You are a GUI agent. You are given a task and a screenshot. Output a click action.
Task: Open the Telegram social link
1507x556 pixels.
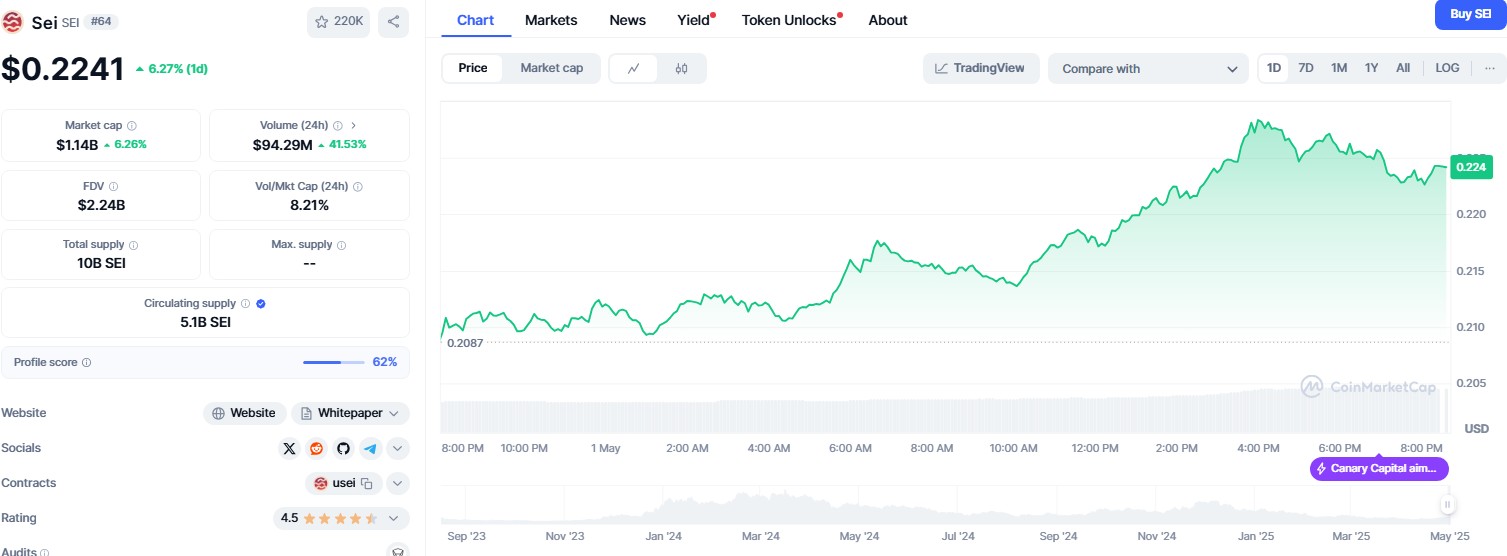click(x=370, y=449)
